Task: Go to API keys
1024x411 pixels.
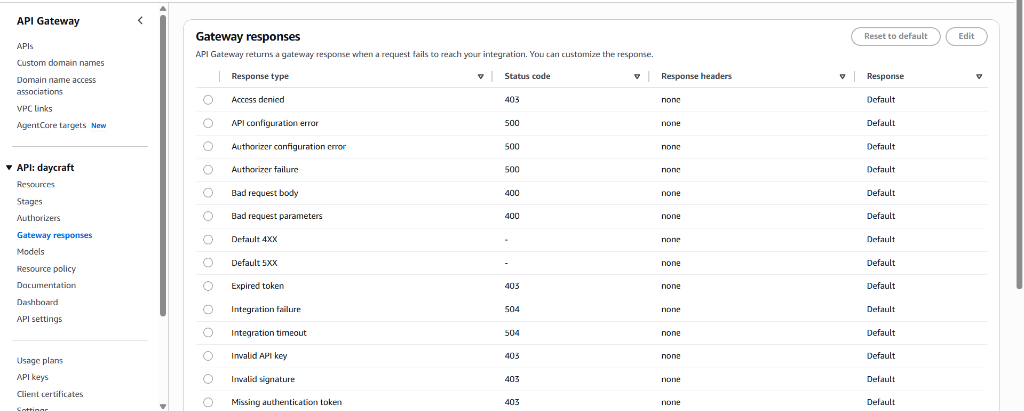Action: [33, 377]
